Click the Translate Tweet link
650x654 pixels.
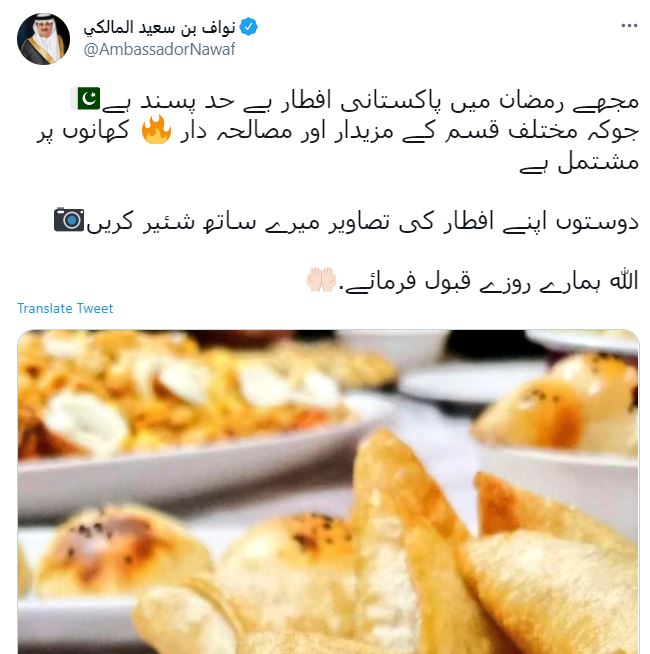[65, 308]
